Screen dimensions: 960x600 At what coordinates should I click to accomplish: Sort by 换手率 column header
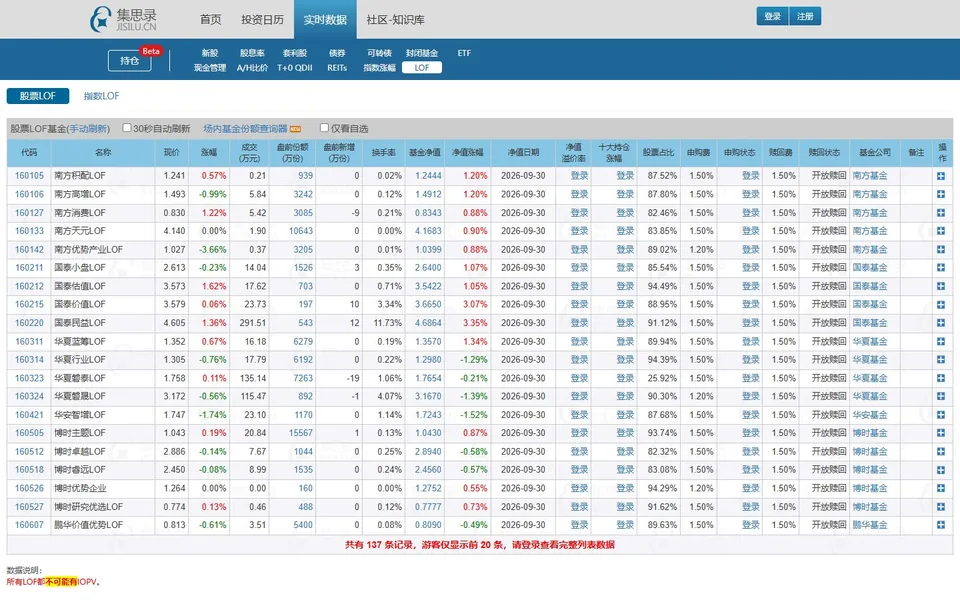coord(384,152)
